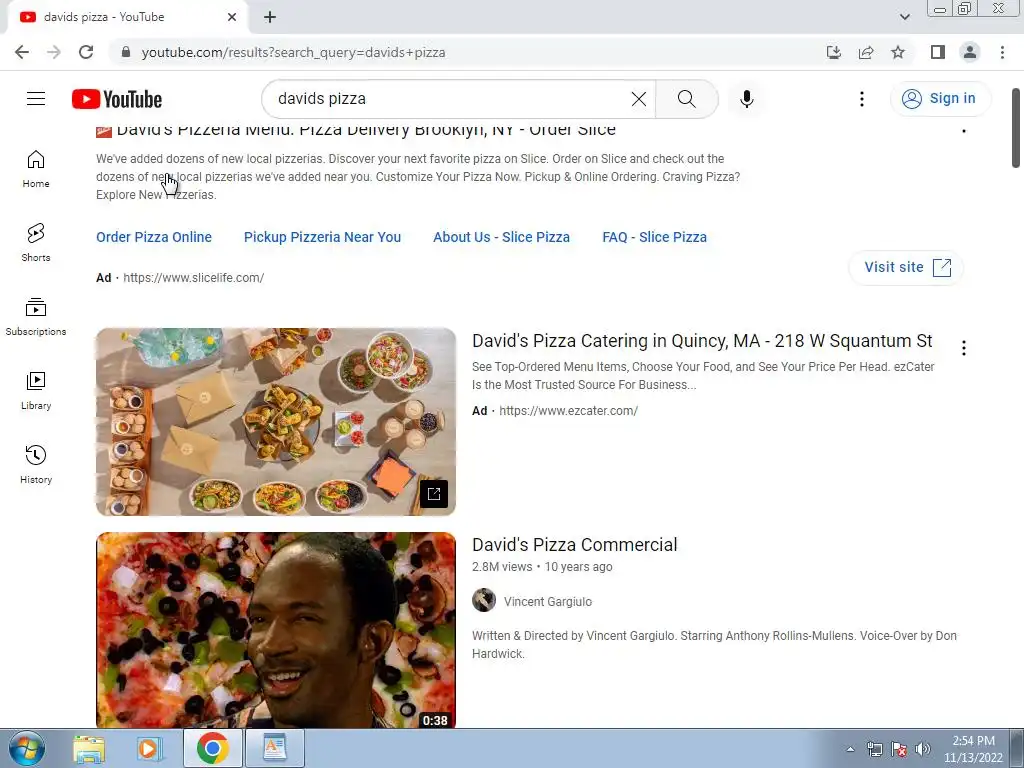Open Subscriptions in the sidebar
The width and height of the screenshot is (1024, 768).
tap(36, 317)
